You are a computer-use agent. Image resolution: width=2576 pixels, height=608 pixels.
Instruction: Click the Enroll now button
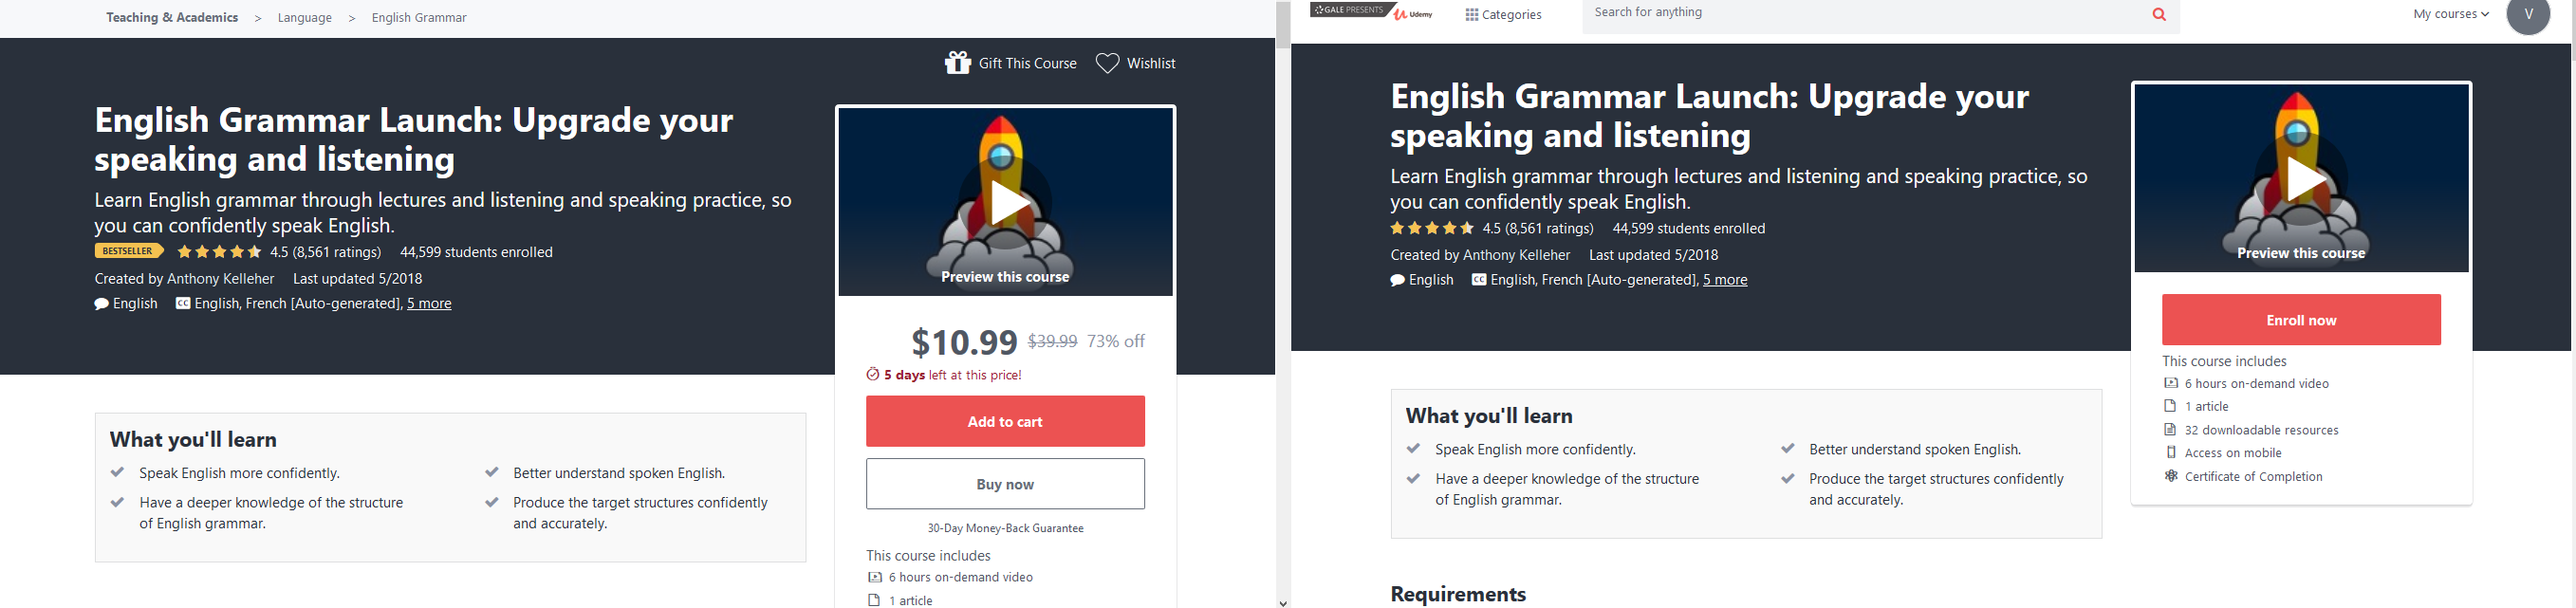click(x=2301, y=320)
